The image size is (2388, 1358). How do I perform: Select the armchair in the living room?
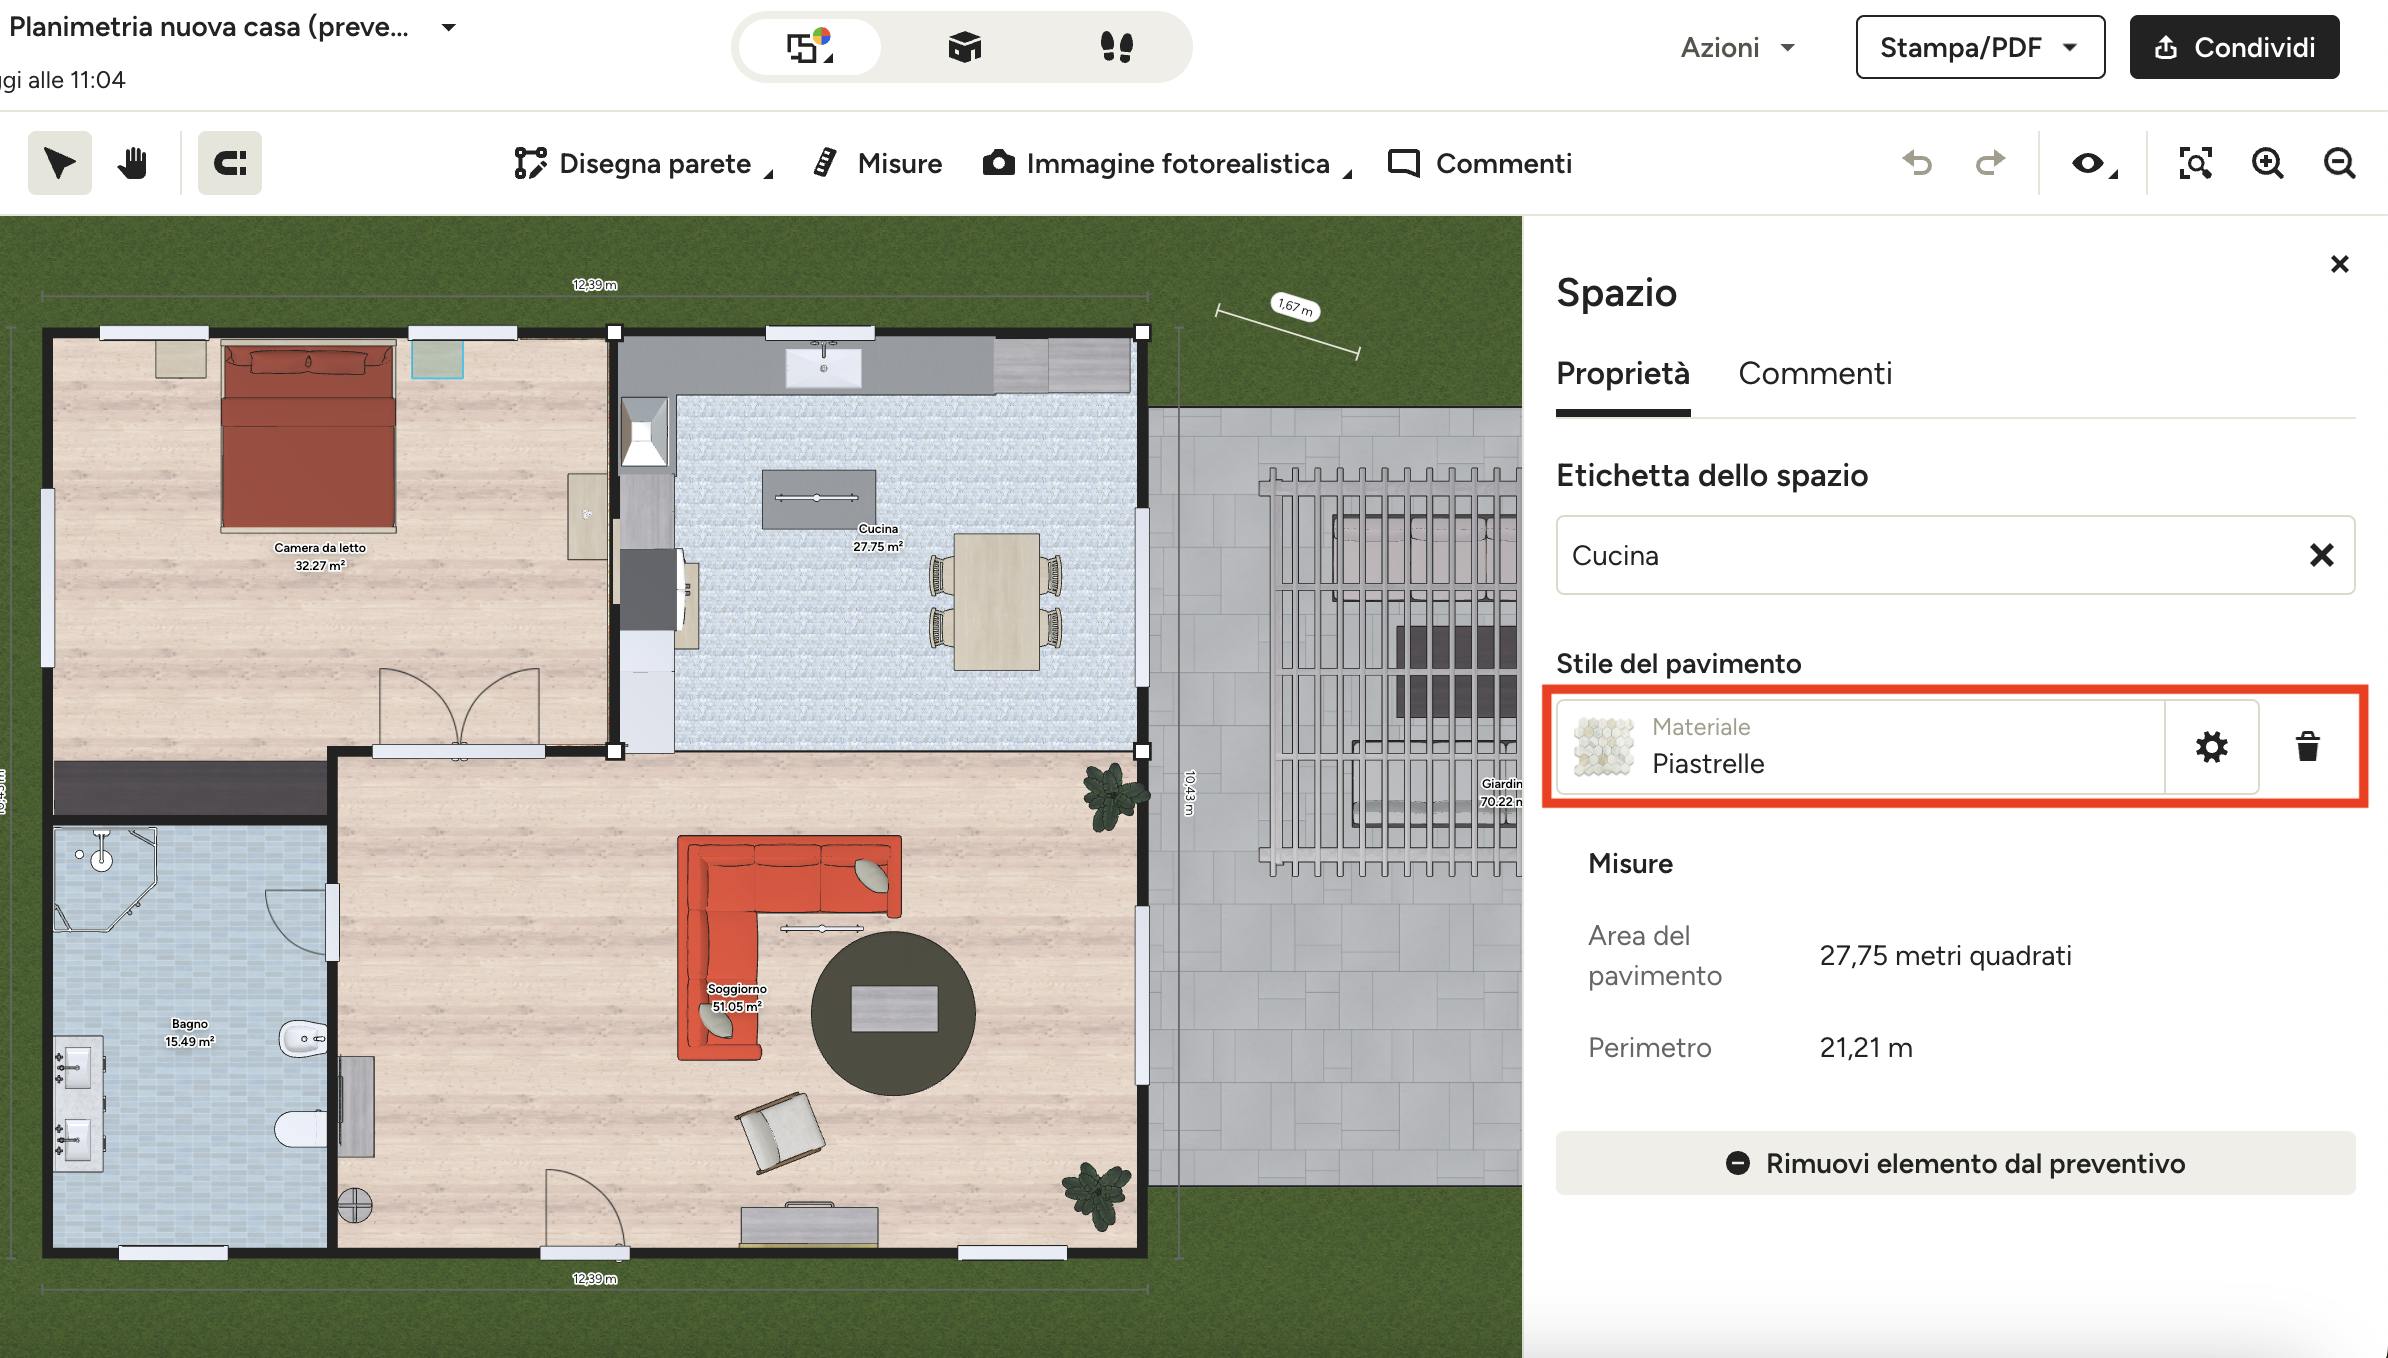coord(780,1132)
